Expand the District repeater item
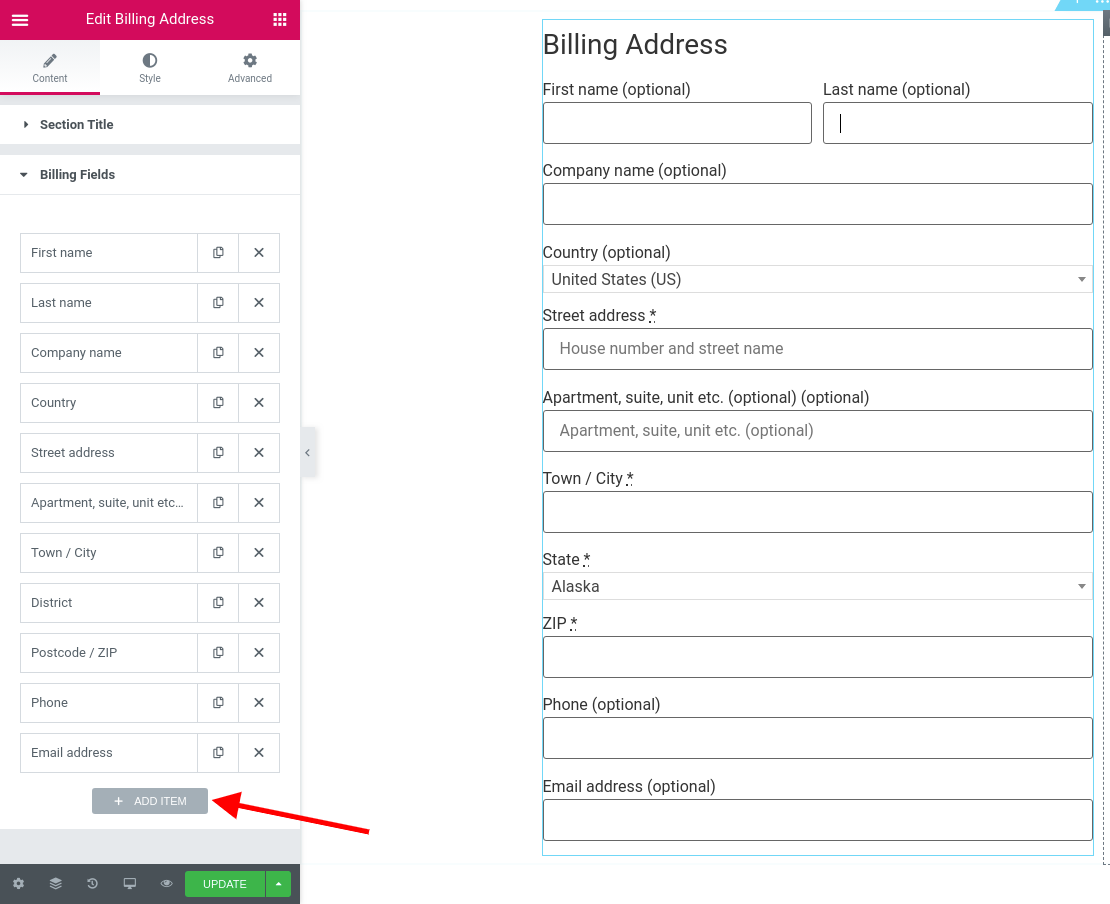 point(109,603)
